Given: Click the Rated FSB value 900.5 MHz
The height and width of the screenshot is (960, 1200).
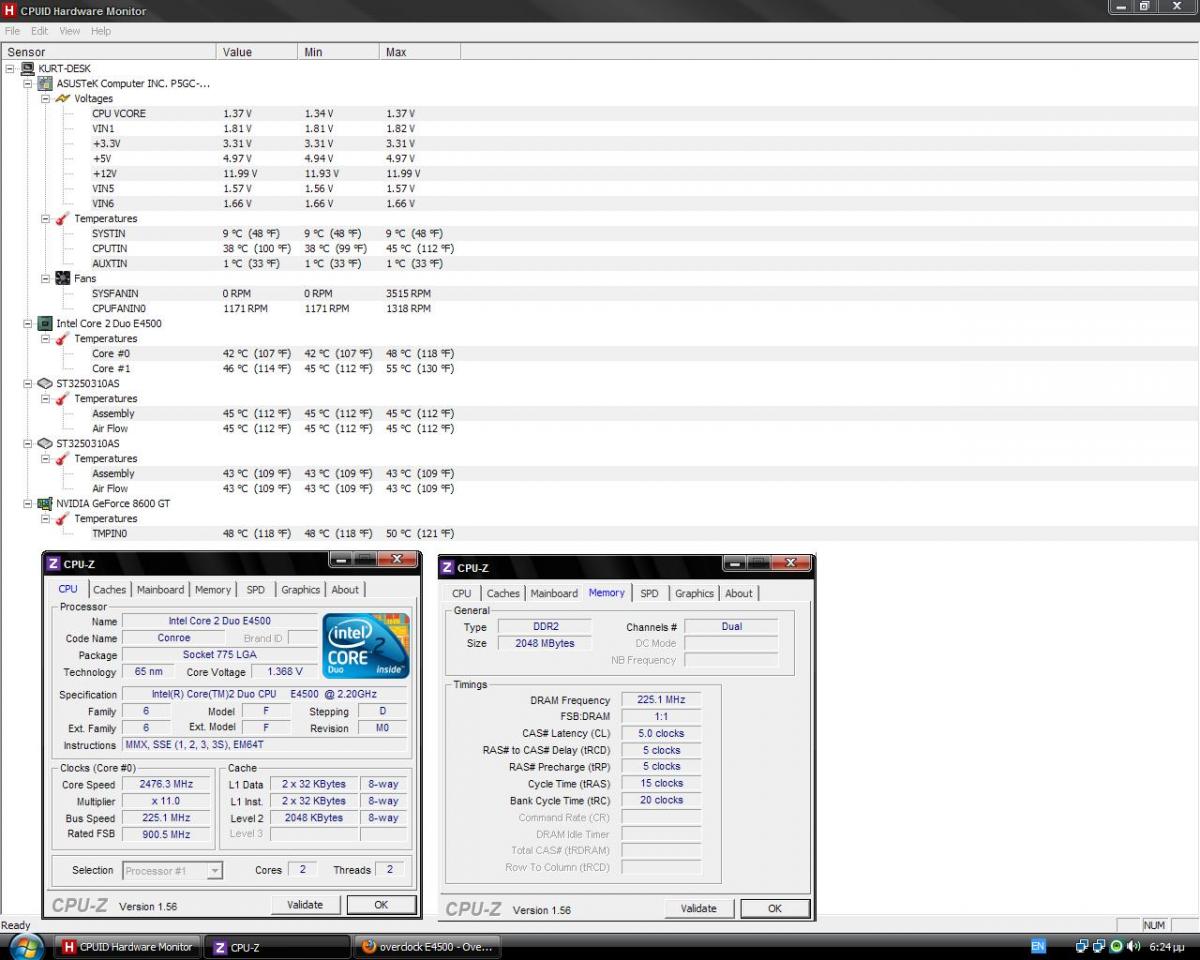Looking at the screenshot, I should click(x=167, y=834).
